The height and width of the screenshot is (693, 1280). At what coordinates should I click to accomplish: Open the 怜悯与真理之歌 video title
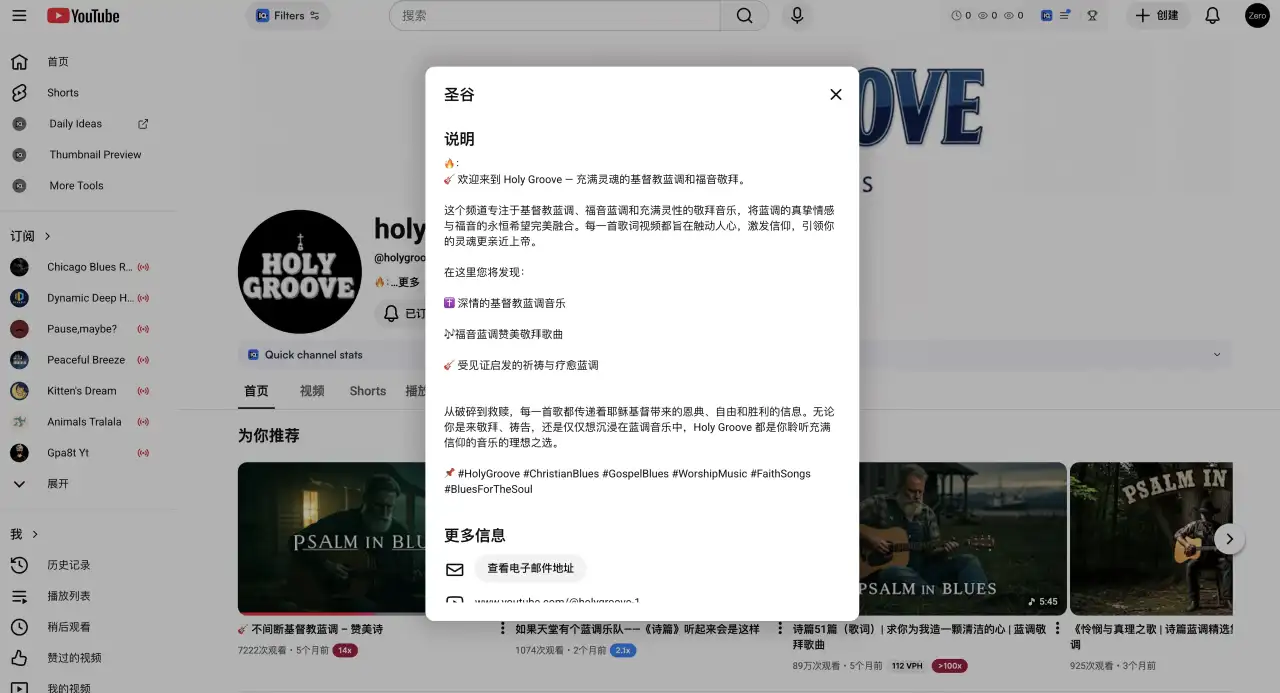click(1151, 637)
